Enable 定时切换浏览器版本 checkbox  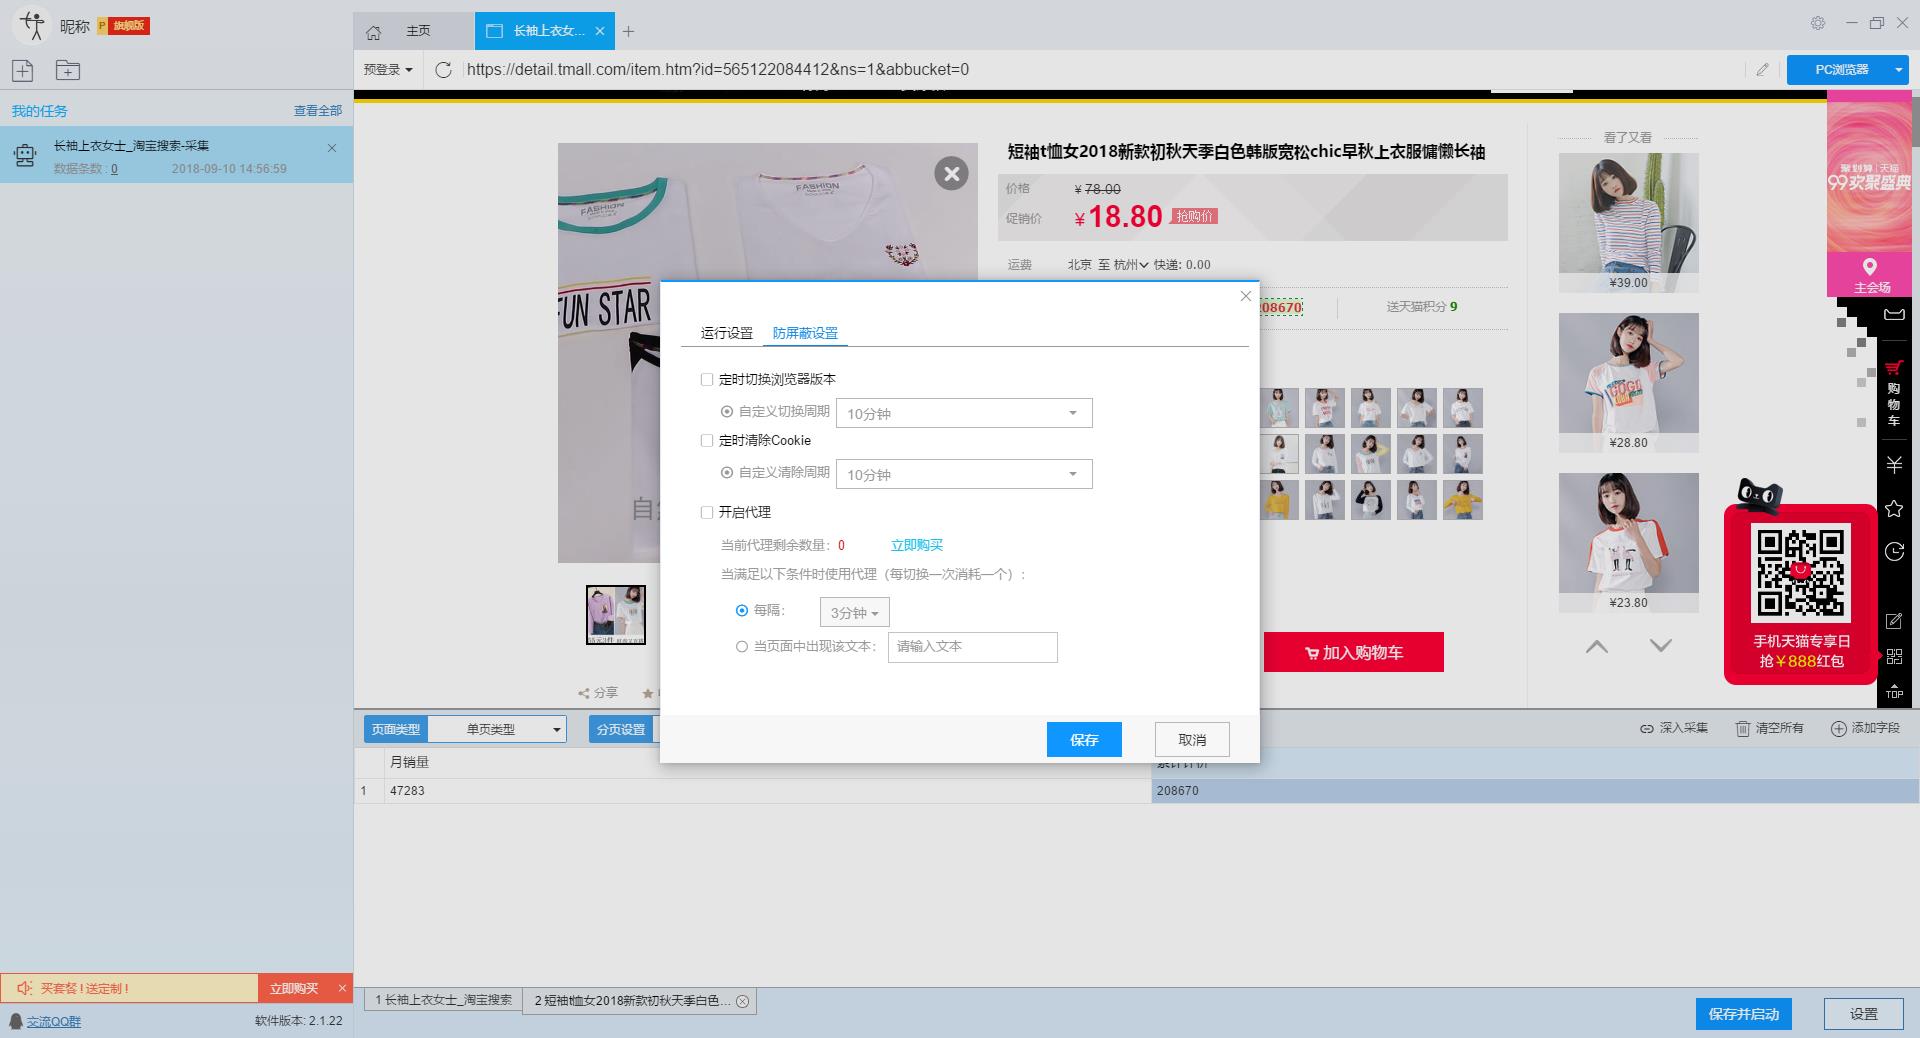(707, 380)
